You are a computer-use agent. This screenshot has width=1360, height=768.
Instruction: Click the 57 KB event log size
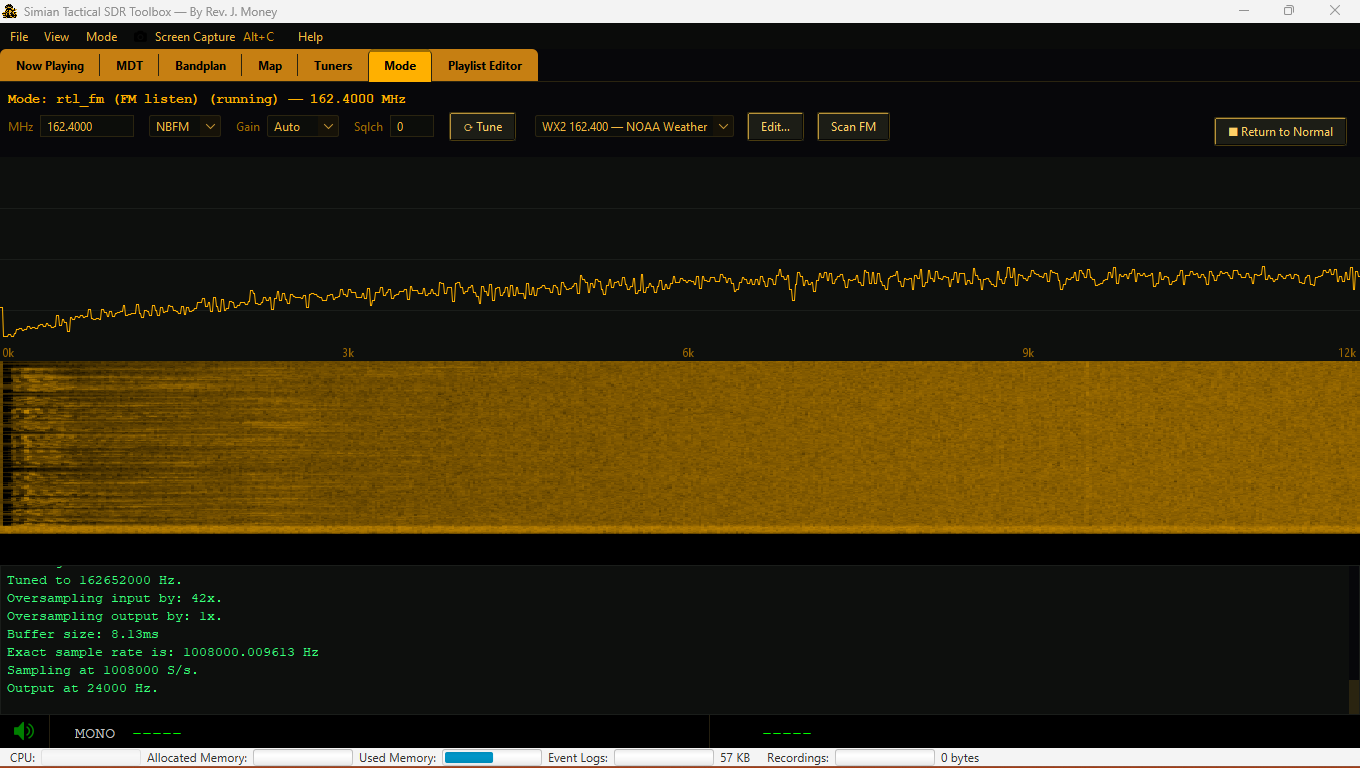point(735,758)
